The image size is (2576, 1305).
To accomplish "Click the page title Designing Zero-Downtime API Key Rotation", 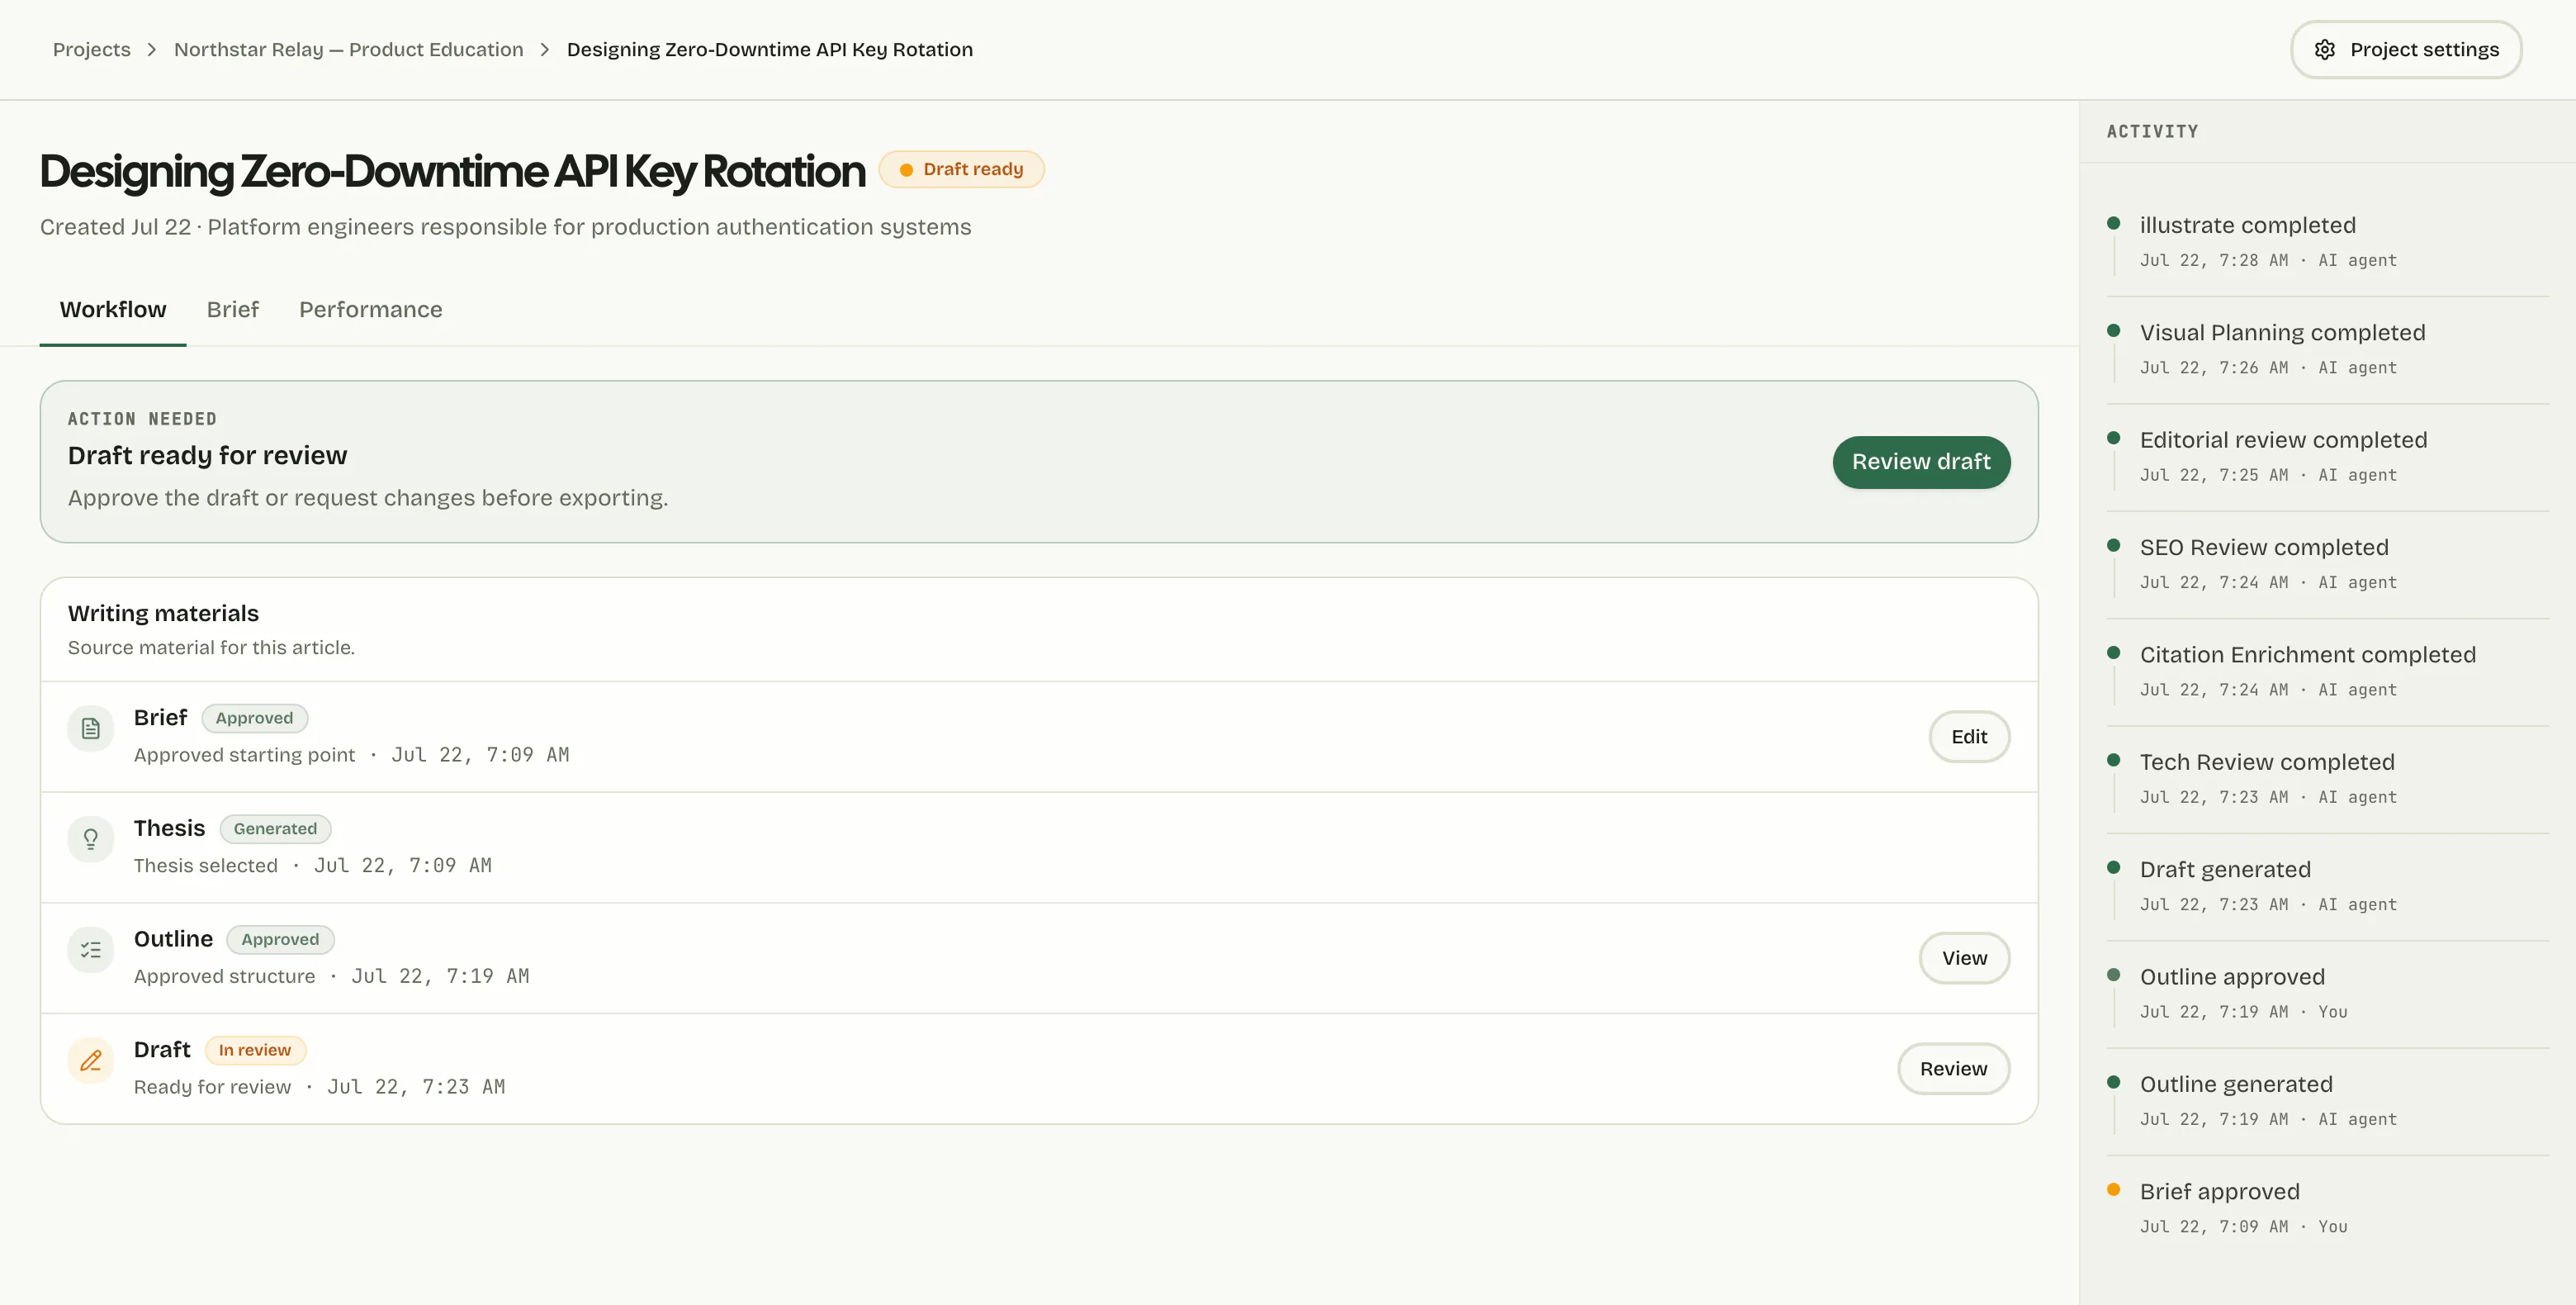I will pos(453,172).
